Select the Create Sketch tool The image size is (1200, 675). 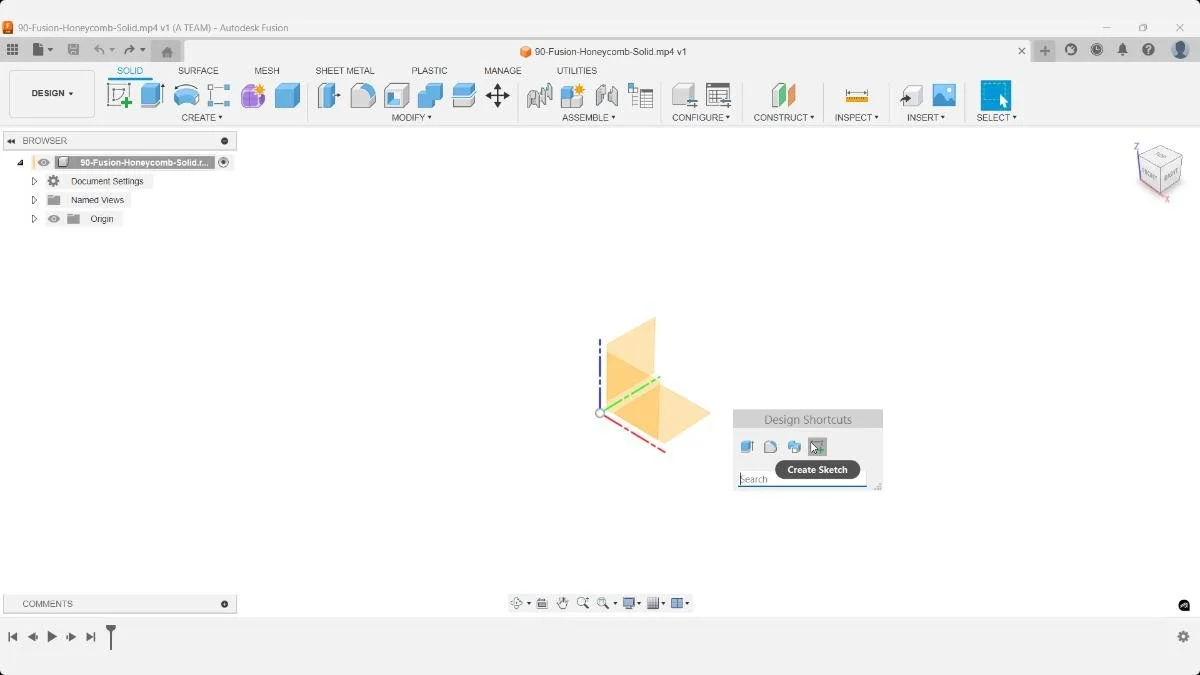pyautogui.click(x=121, y=95)
